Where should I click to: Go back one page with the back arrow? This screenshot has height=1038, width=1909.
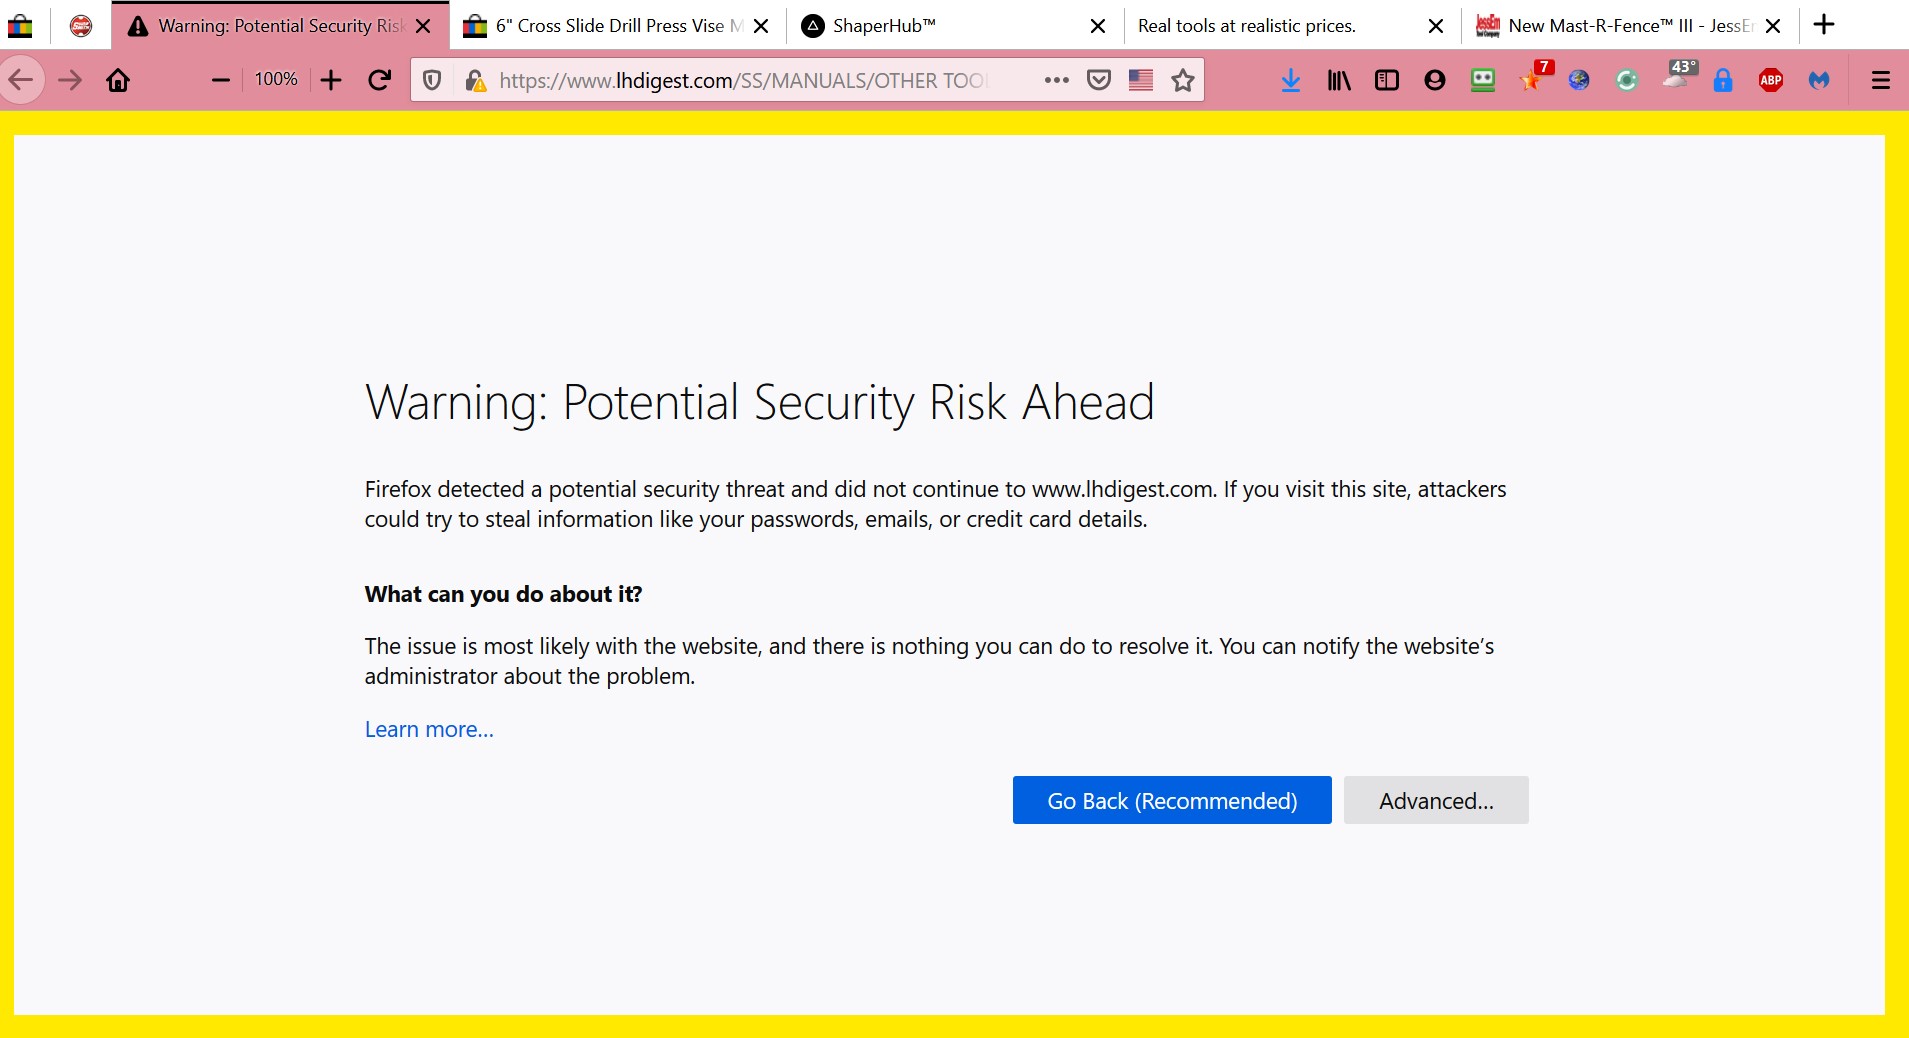click(21, 80)
